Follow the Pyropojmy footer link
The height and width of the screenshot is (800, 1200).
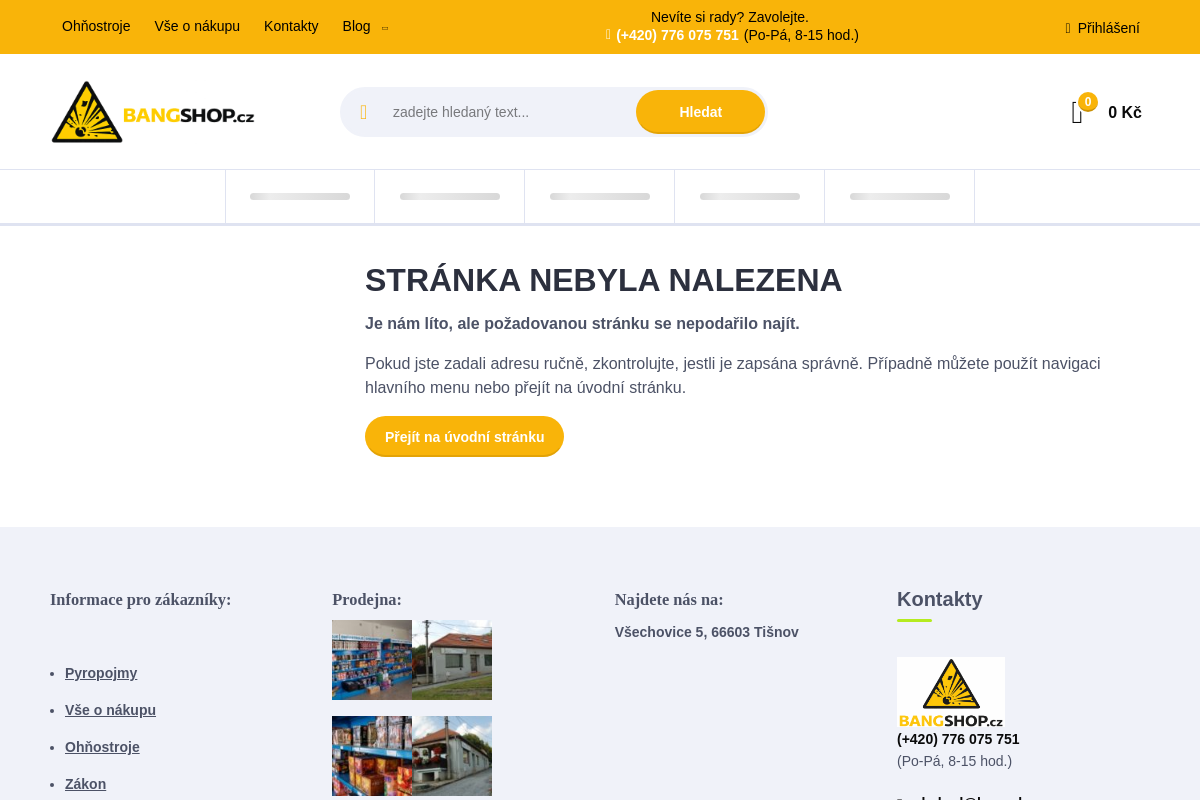pos(101,673)
